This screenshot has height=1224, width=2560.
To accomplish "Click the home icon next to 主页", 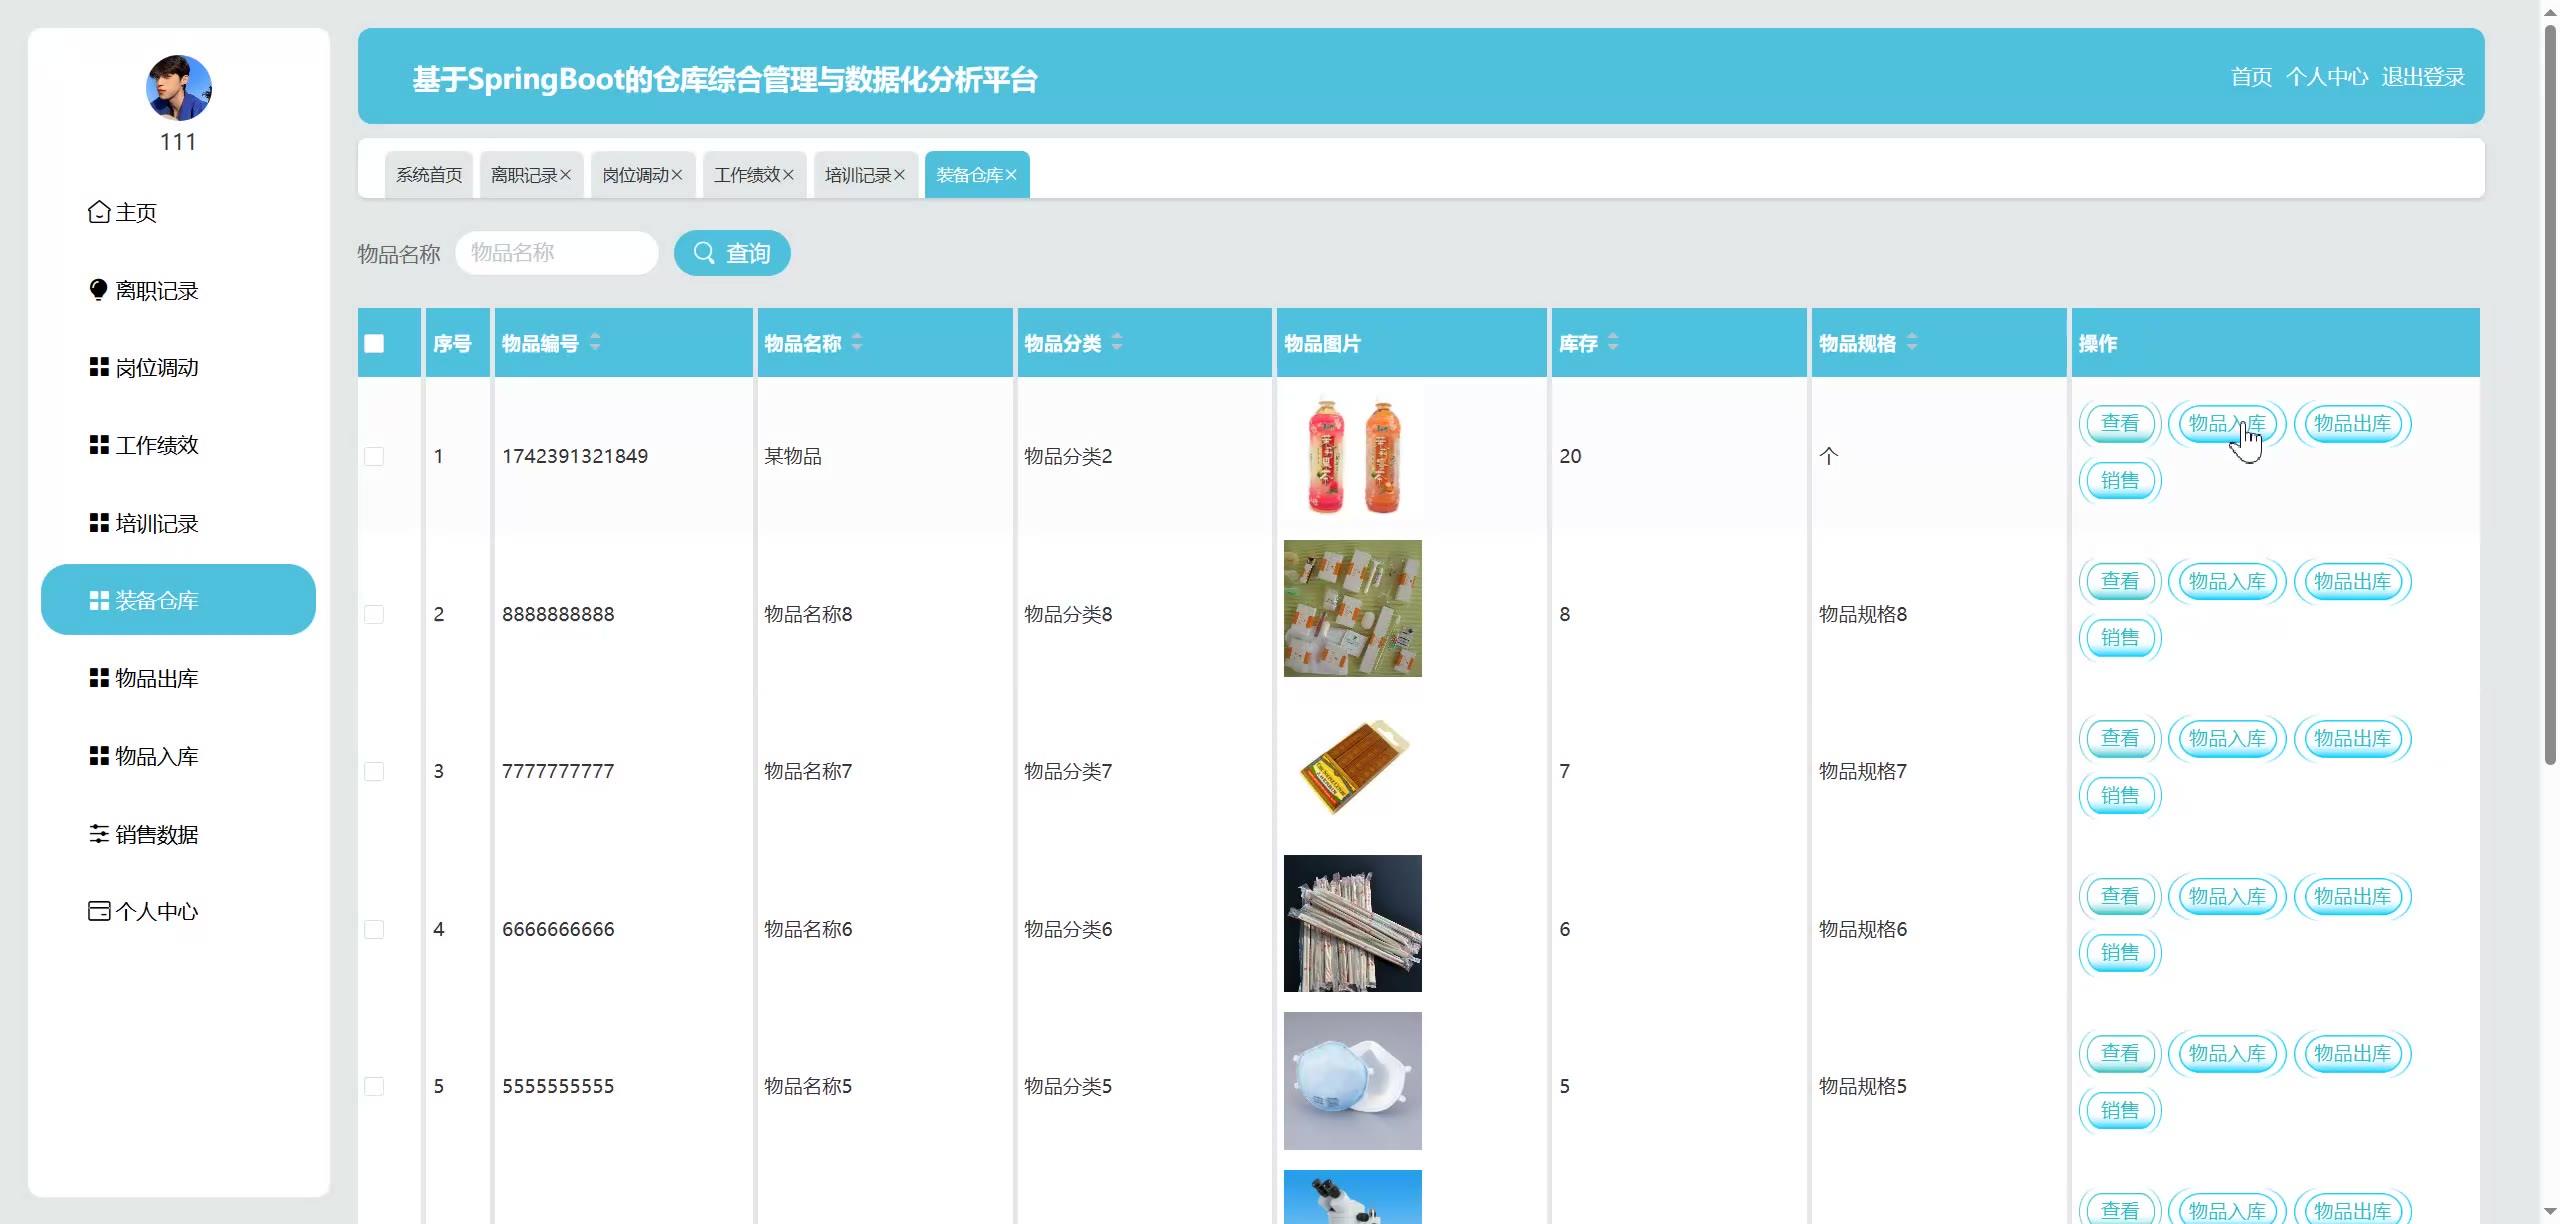I will point(98,212).
